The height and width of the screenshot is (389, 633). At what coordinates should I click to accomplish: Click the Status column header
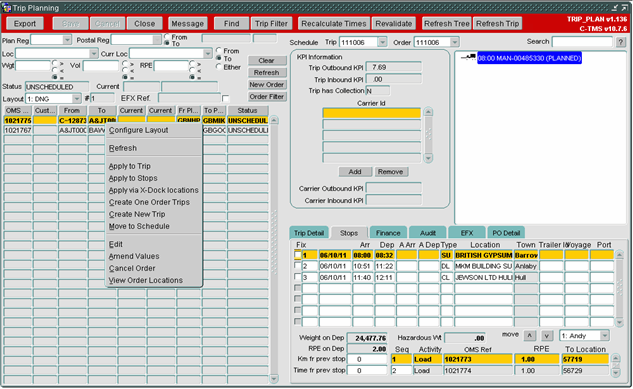pyautogui.click(x=247, y=110)
